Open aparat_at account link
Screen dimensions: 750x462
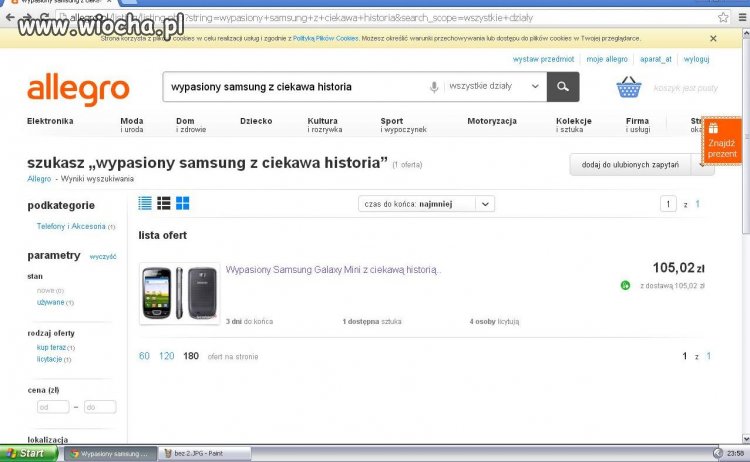tap(656, 59)
